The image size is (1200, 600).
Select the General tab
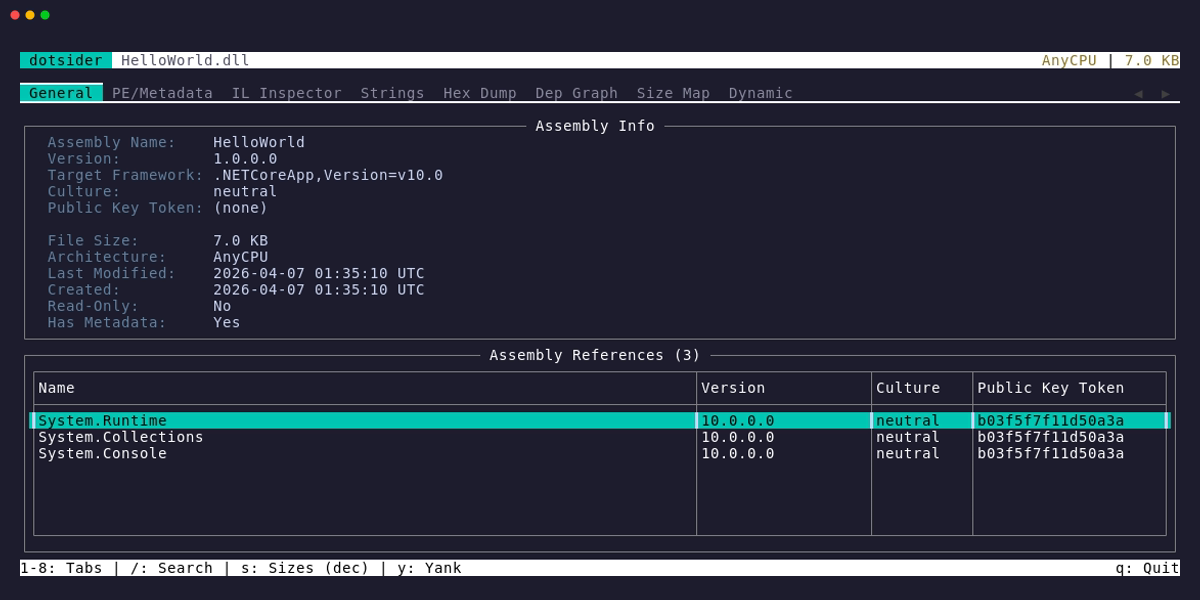(61, 93)
